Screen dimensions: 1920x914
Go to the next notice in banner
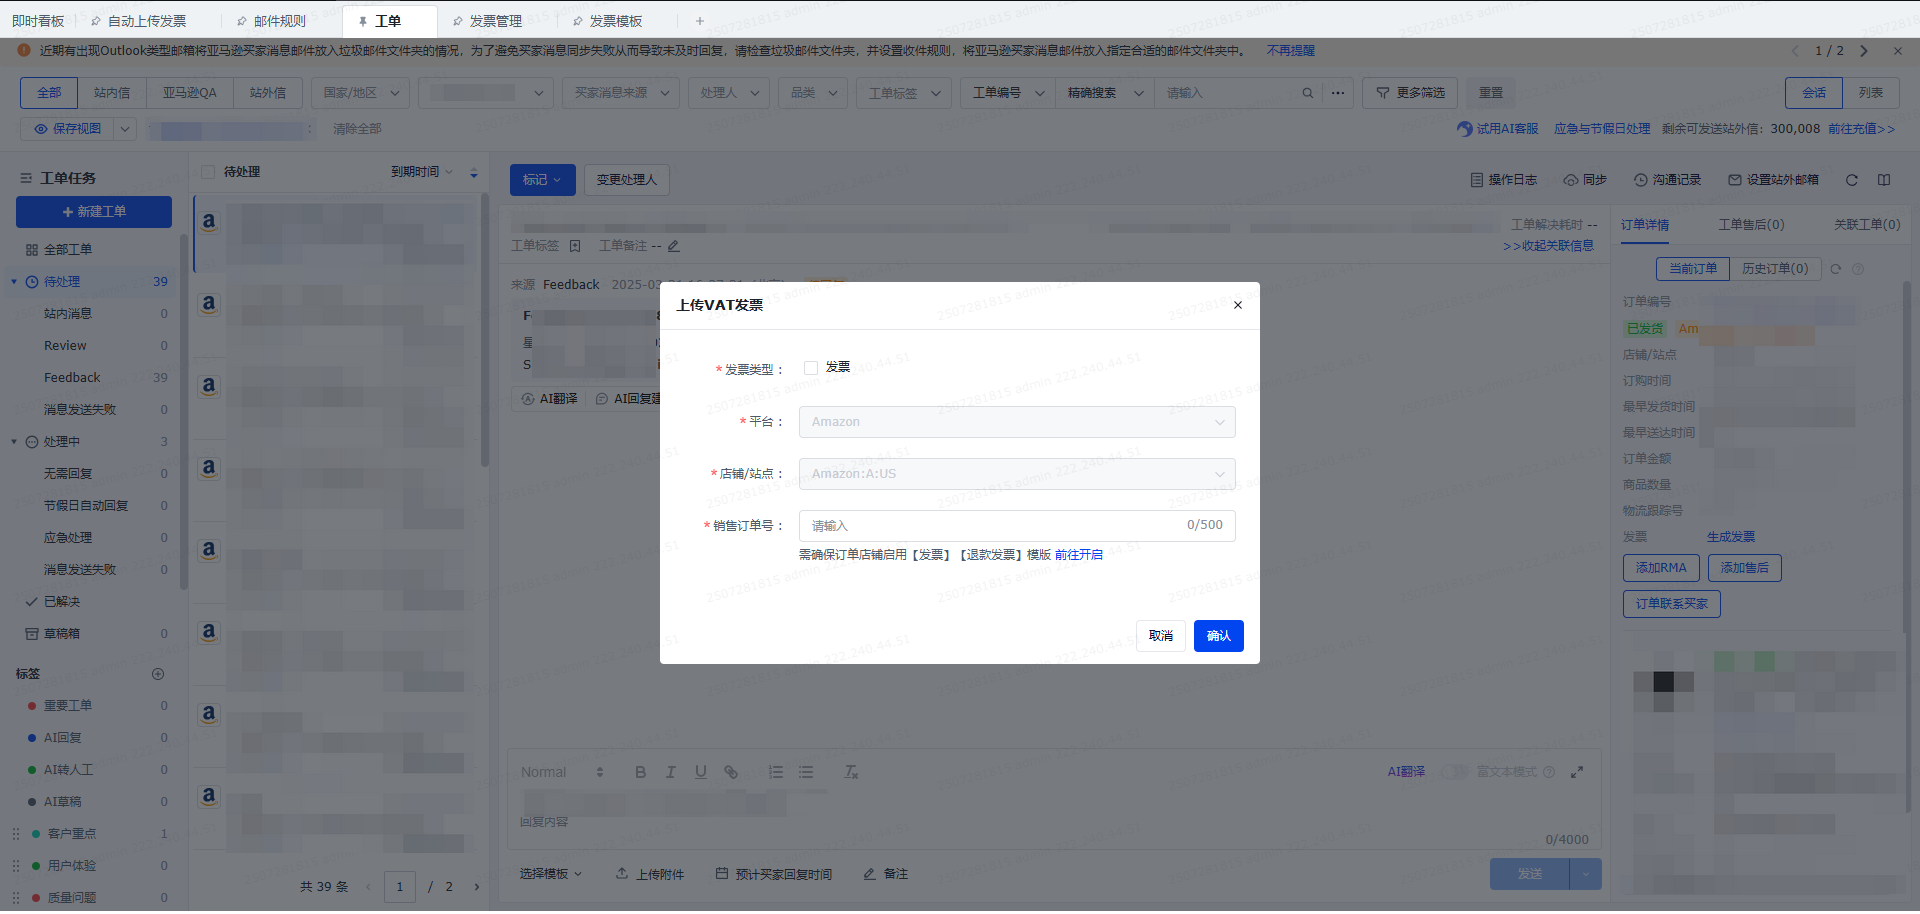tap(1864, 51)
